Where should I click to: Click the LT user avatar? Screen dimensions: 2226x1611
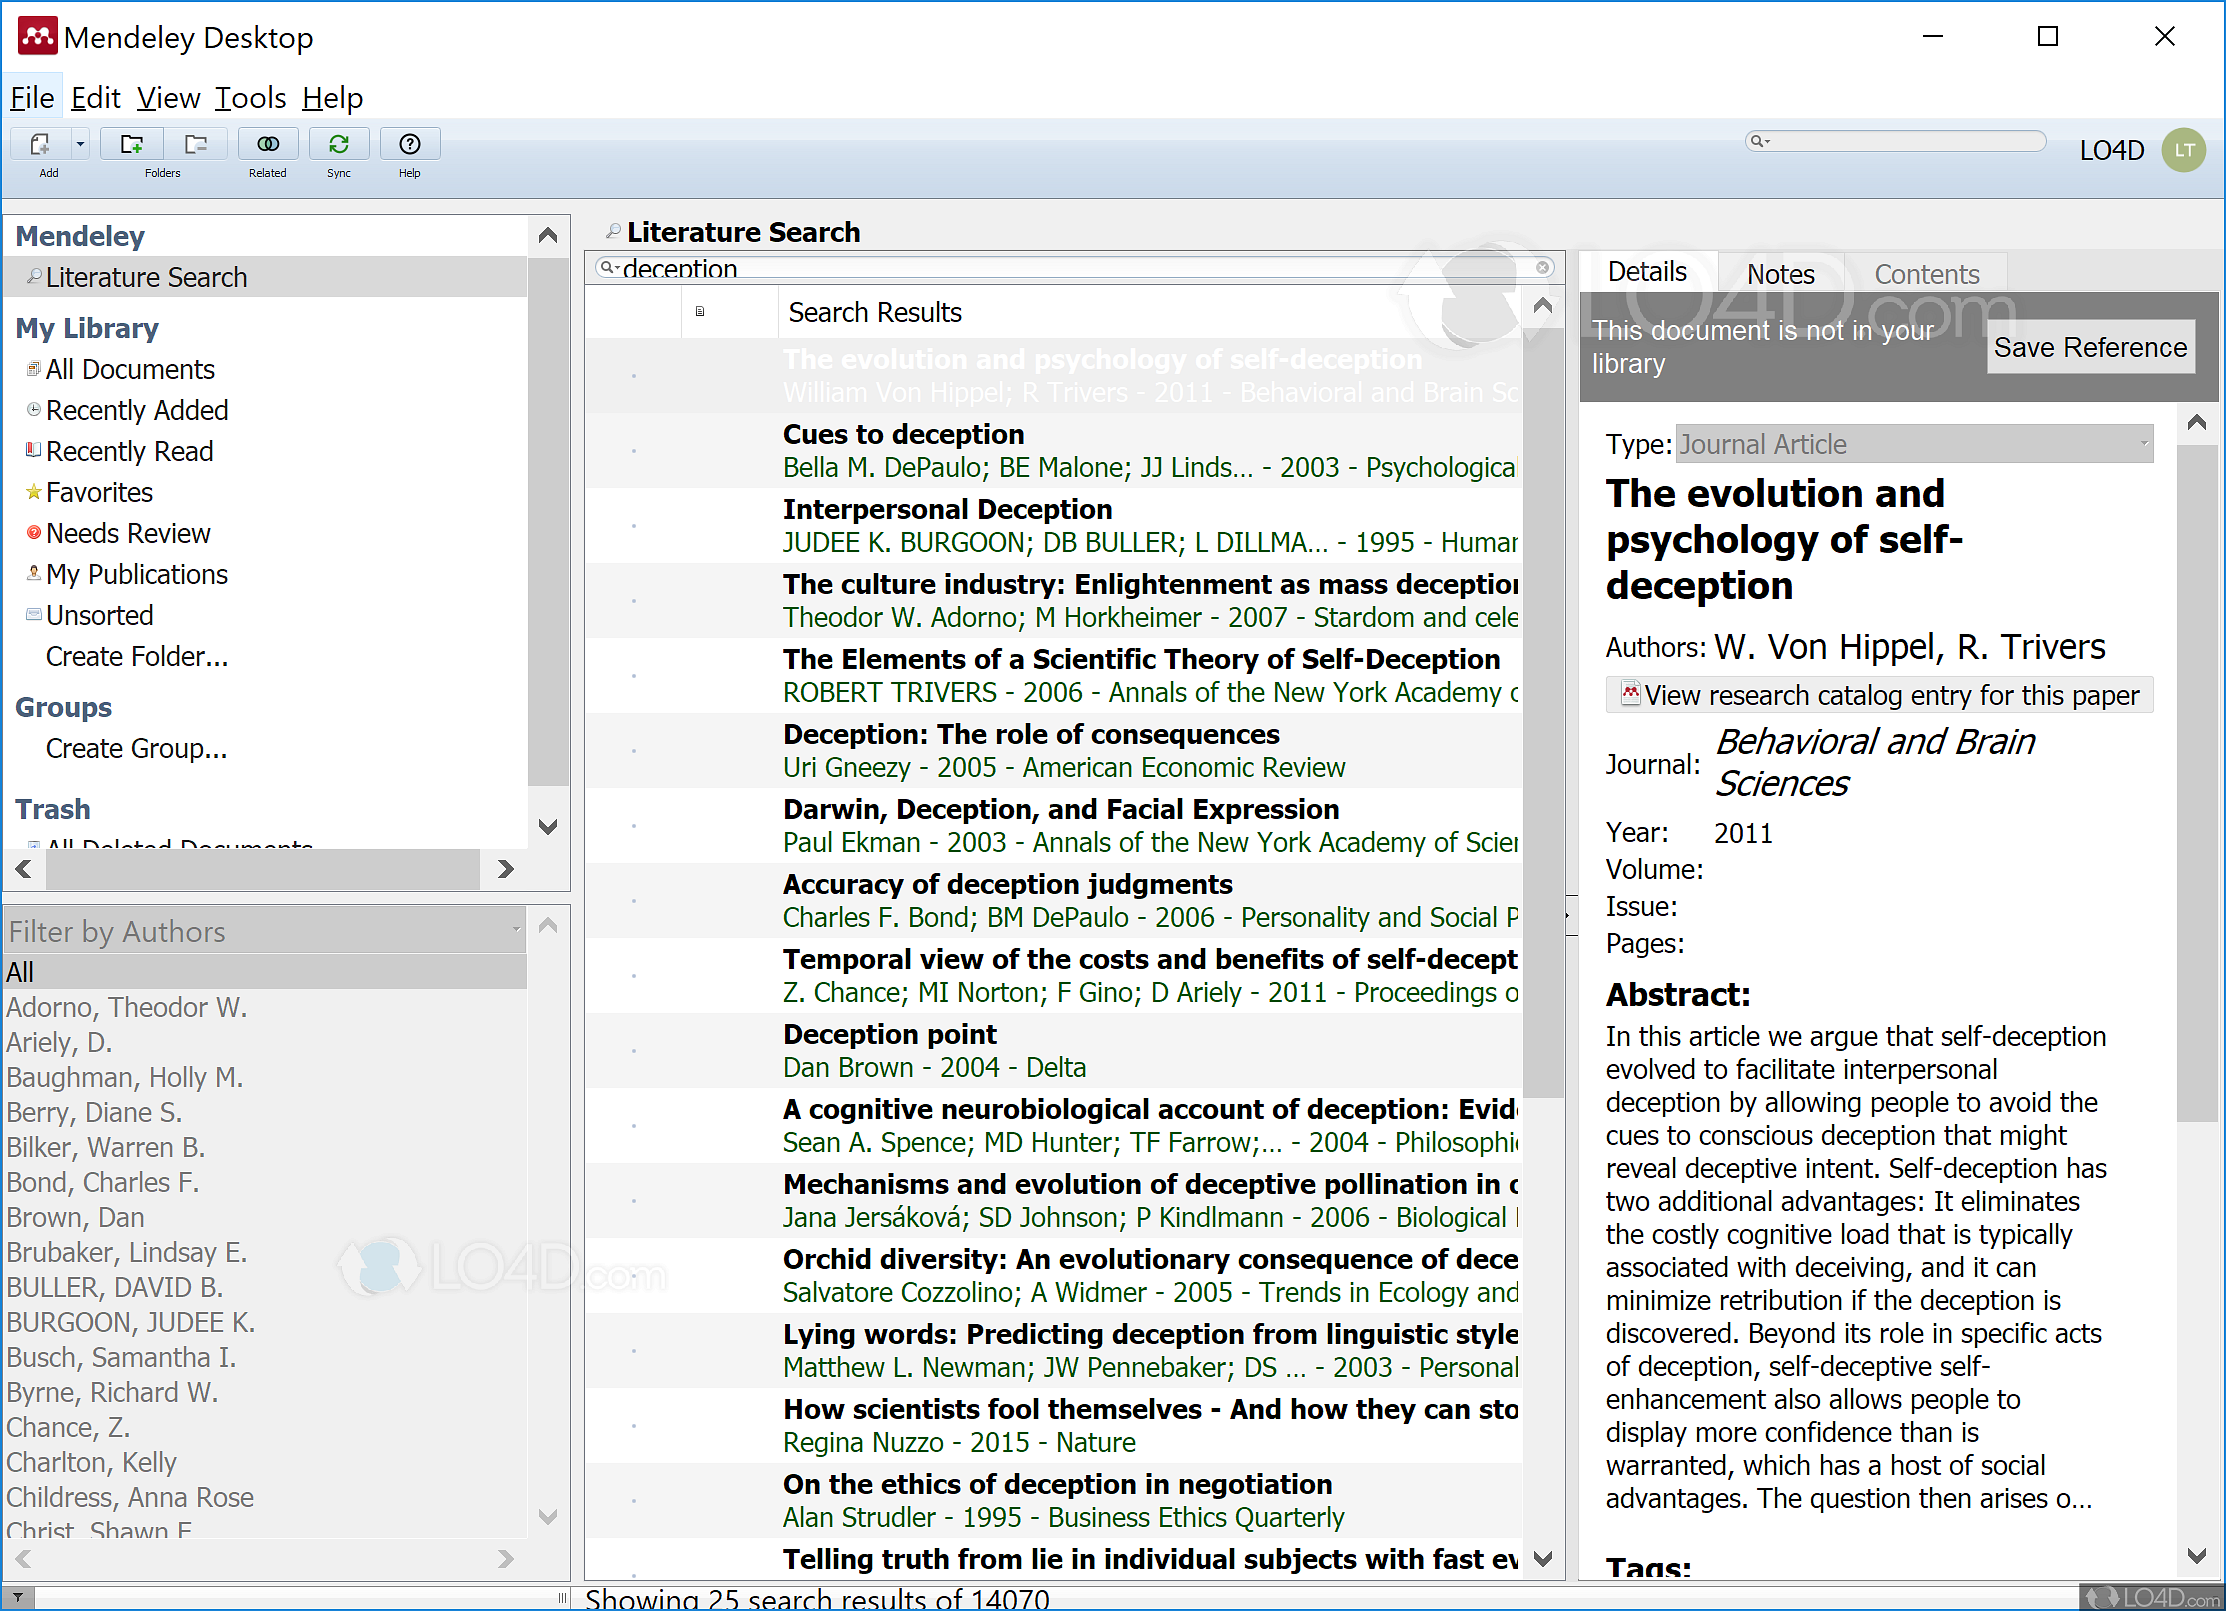2183,150
